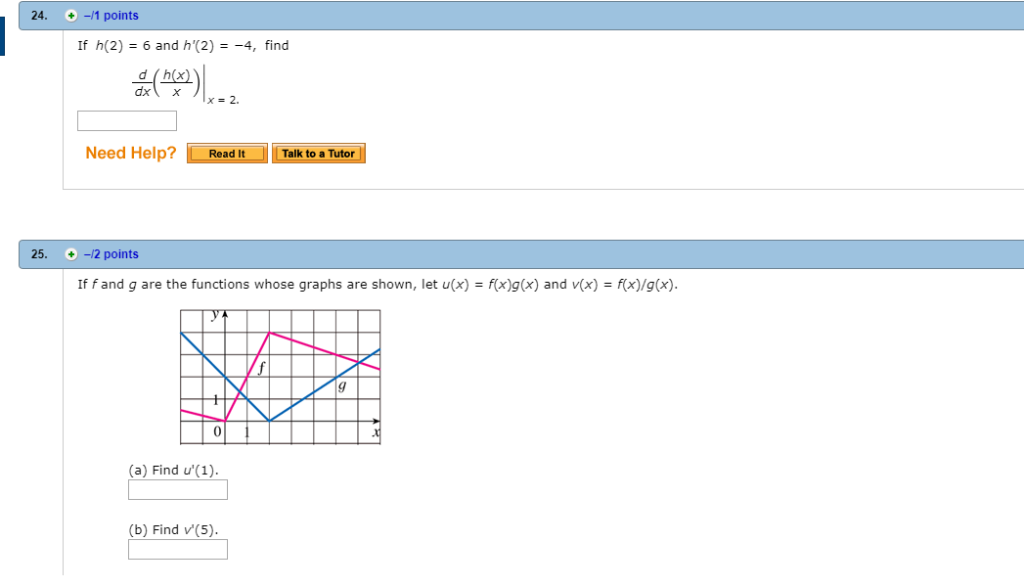The width and height of the screenshot is (1024, 587).
Task: Click the blue sidebar marker beside question 24
Action: click(x=3, y=35)
